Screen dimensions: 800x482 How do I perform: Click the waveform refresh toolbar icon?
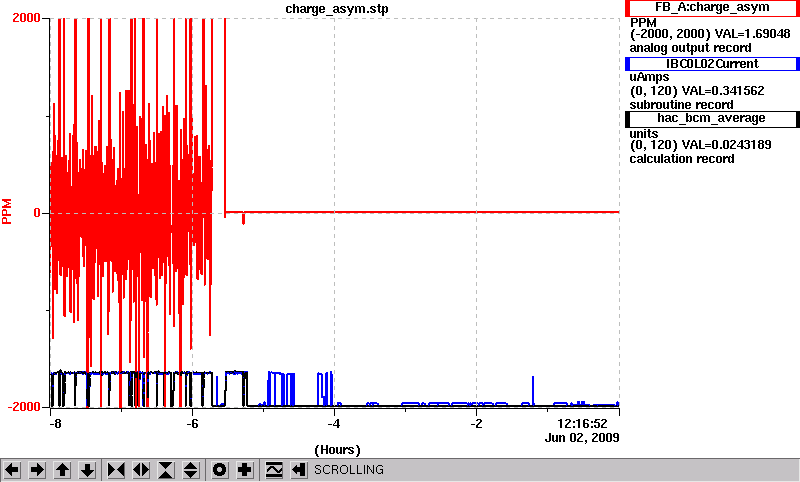point(274,470)
